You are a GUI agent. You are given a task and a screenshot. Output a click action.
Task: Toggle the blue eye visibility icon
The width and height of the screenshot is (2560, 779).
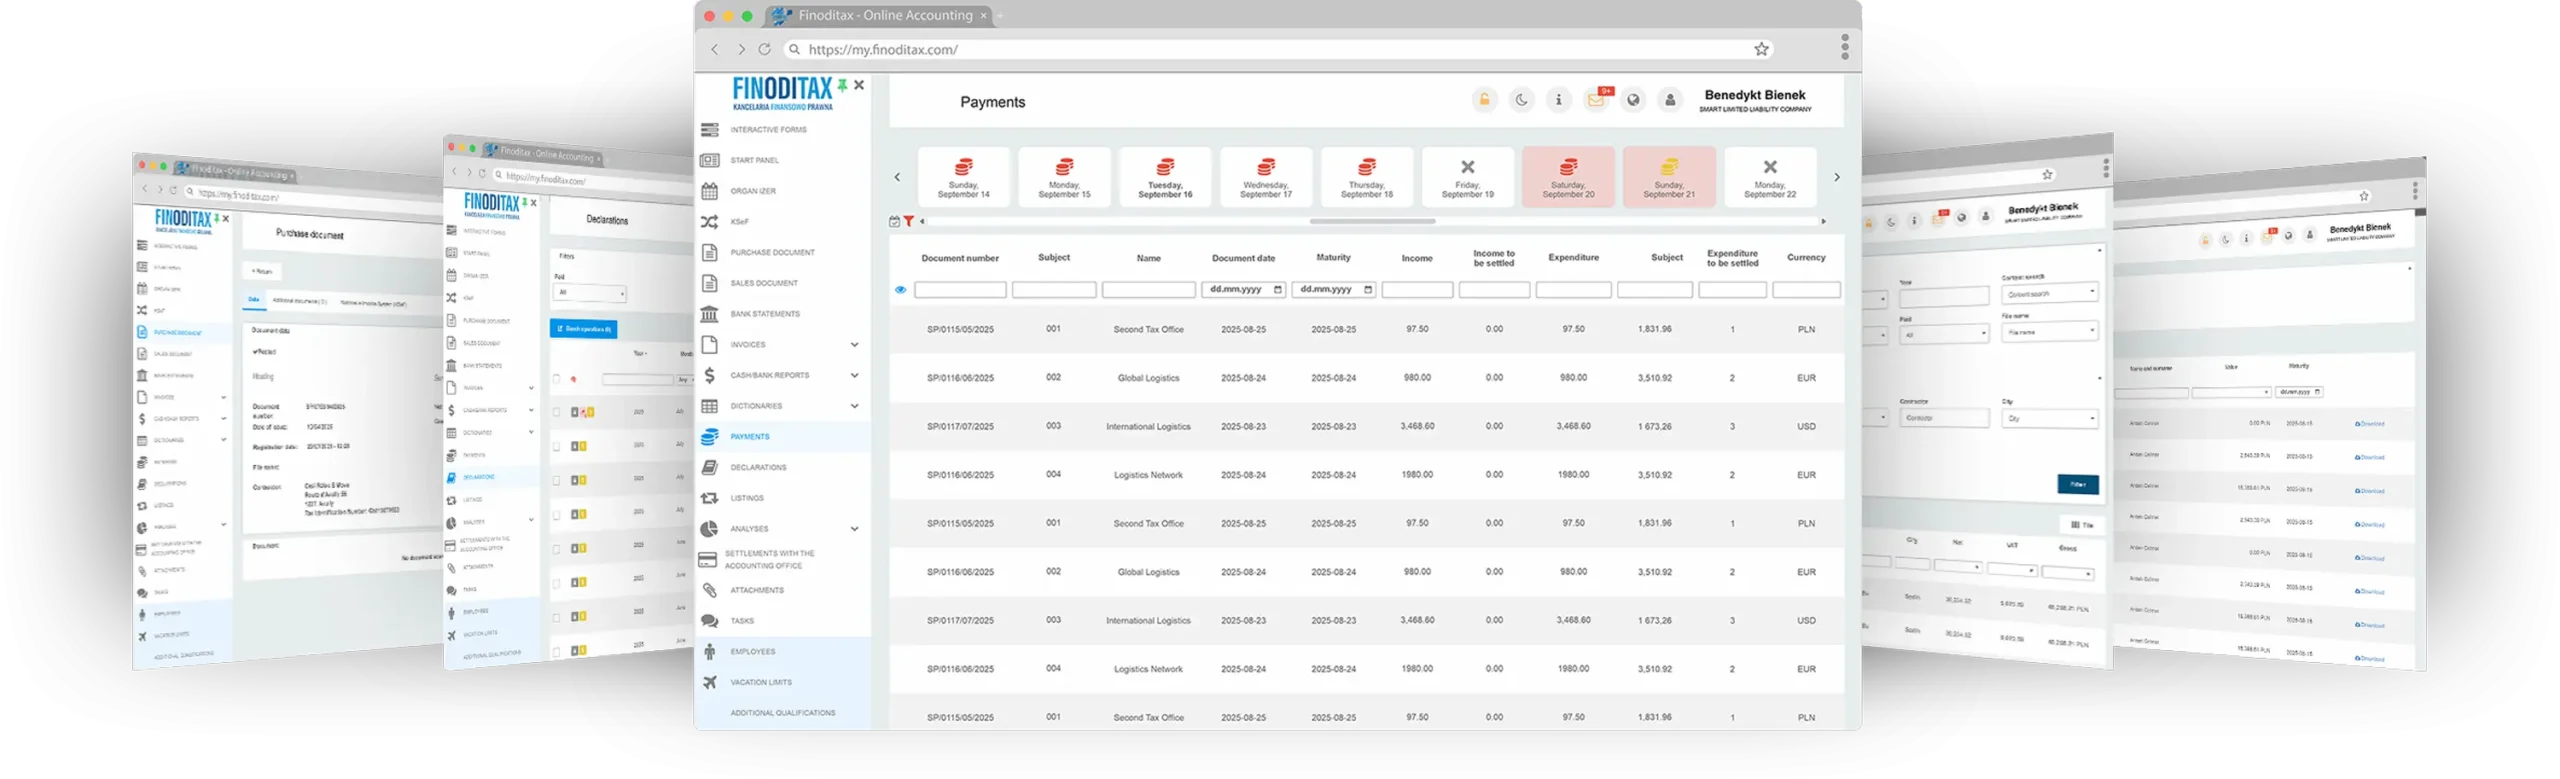900,290
